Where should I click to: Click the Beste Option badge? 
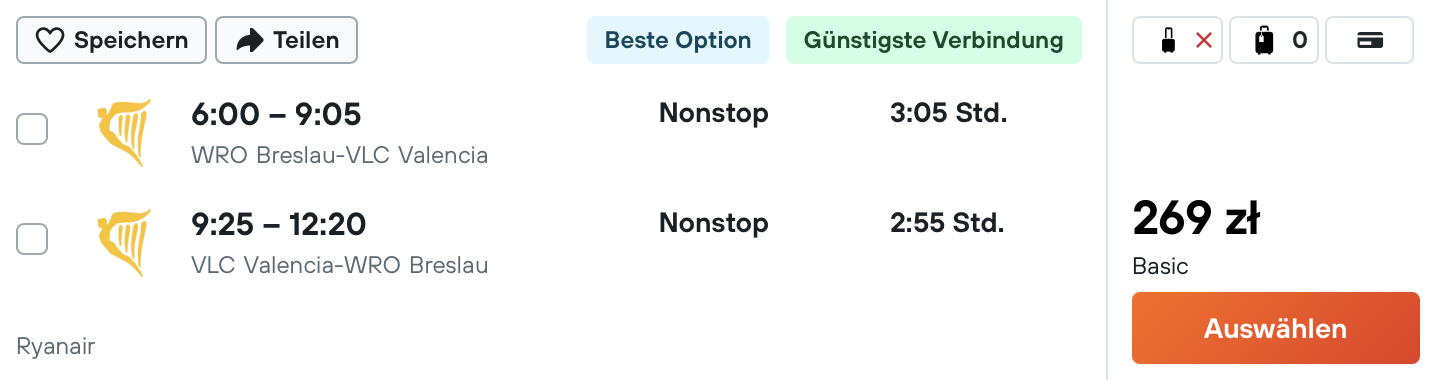(678, 40)
